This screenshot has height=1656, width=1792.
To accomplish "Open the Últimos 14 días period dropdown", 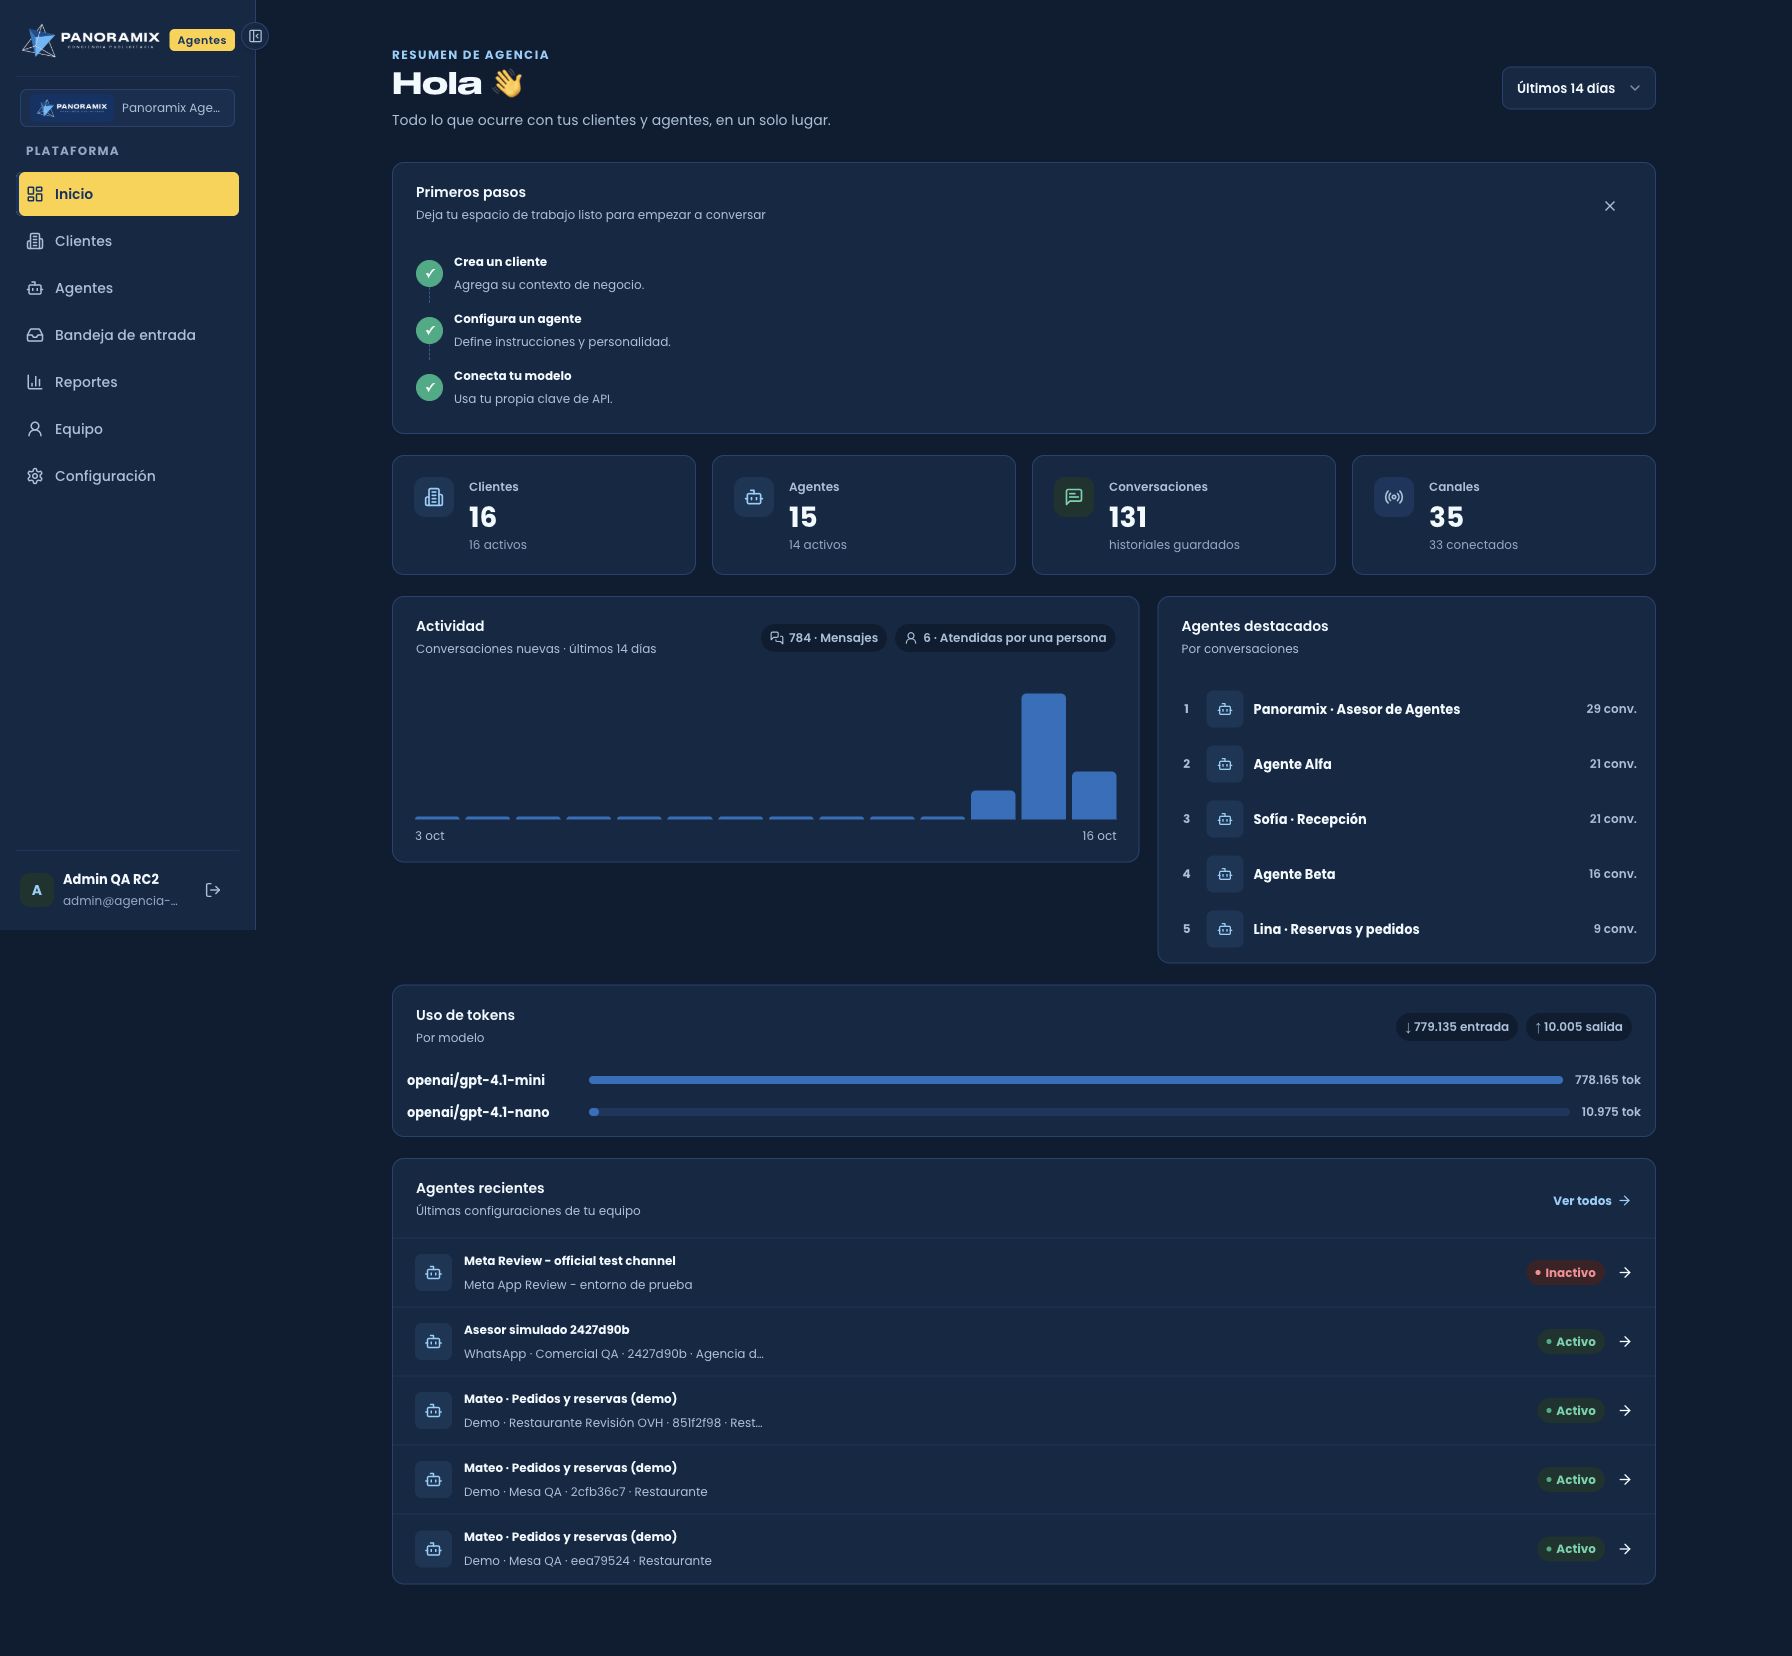I will [1578, 88].
